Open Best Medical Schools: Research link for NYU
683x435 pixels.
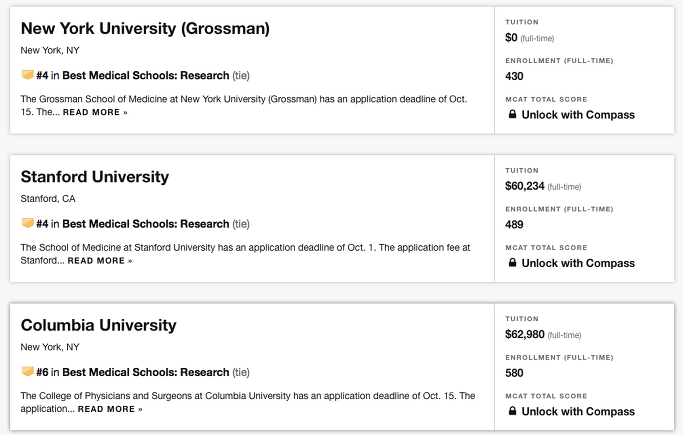tap(145, 75)
